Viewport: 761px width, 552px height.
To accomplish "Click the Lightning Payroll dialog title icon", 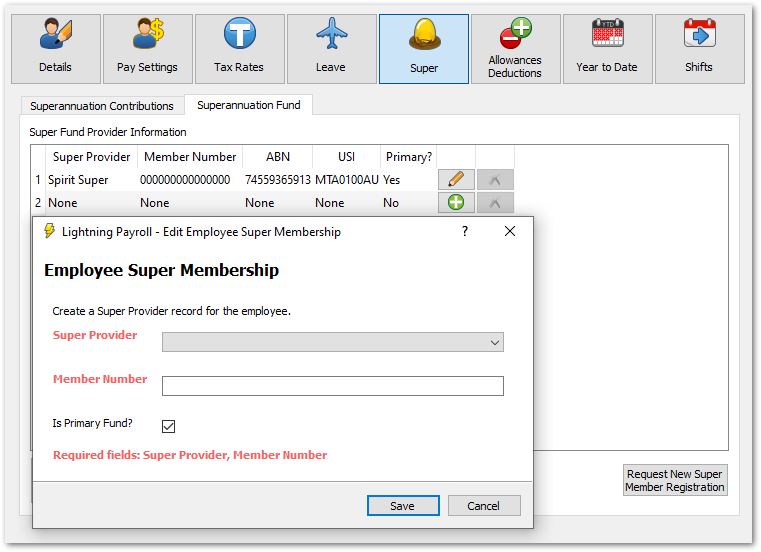I will 49,231.
